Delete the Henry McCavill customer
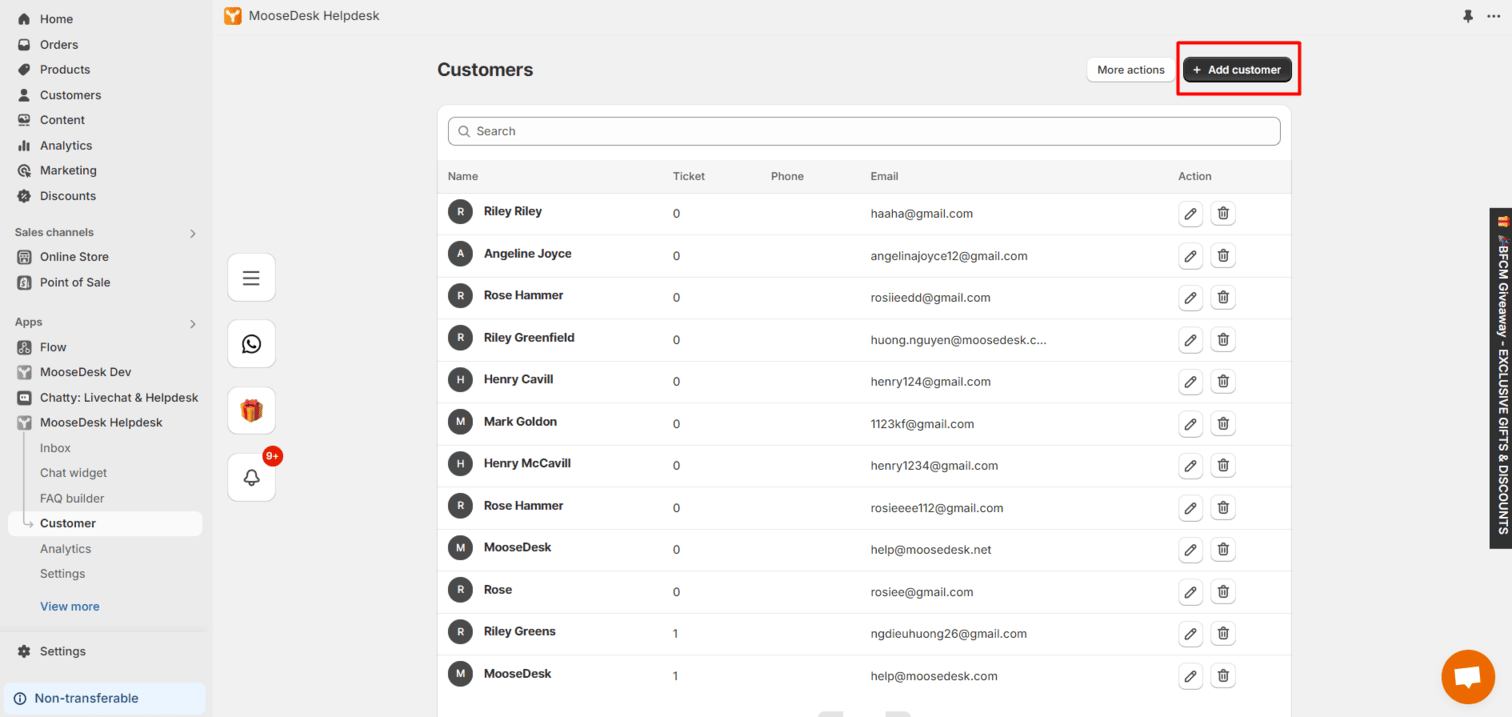1512x717 pixels. [1223, 465]
